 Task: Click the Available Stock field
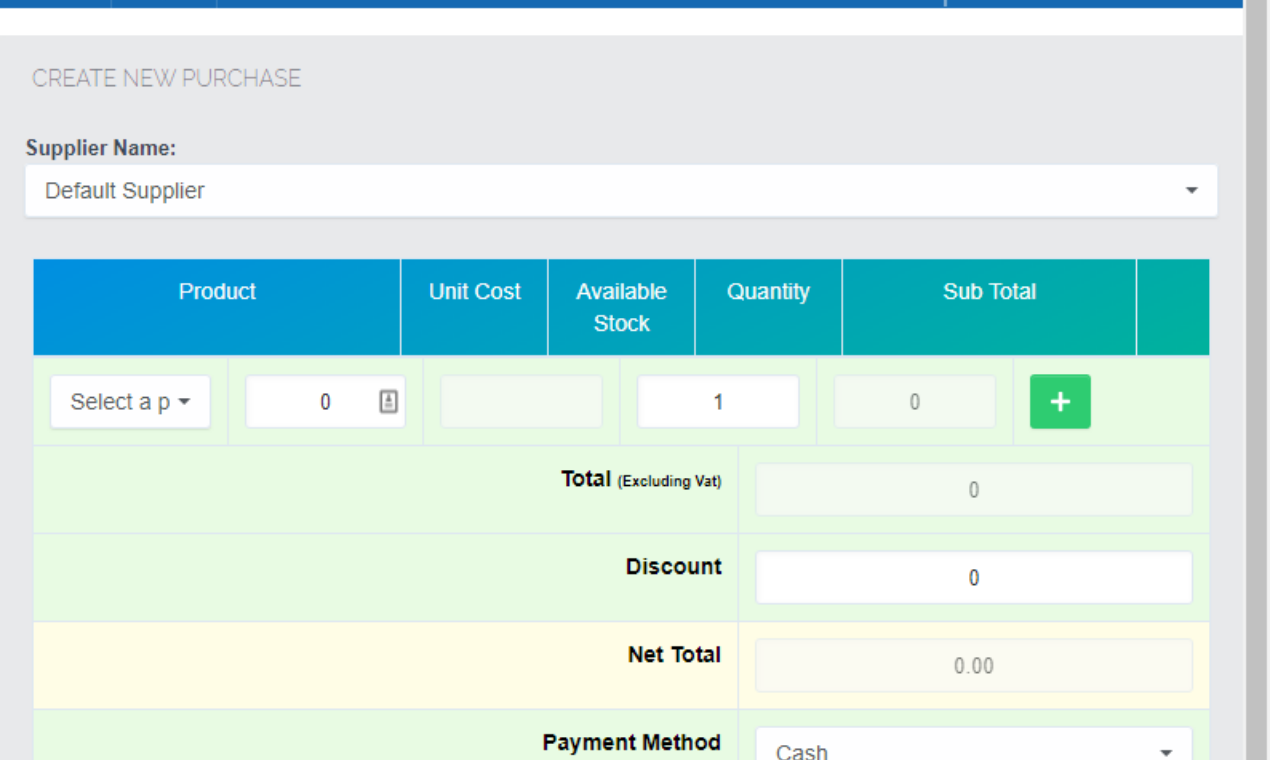(521, 401)
